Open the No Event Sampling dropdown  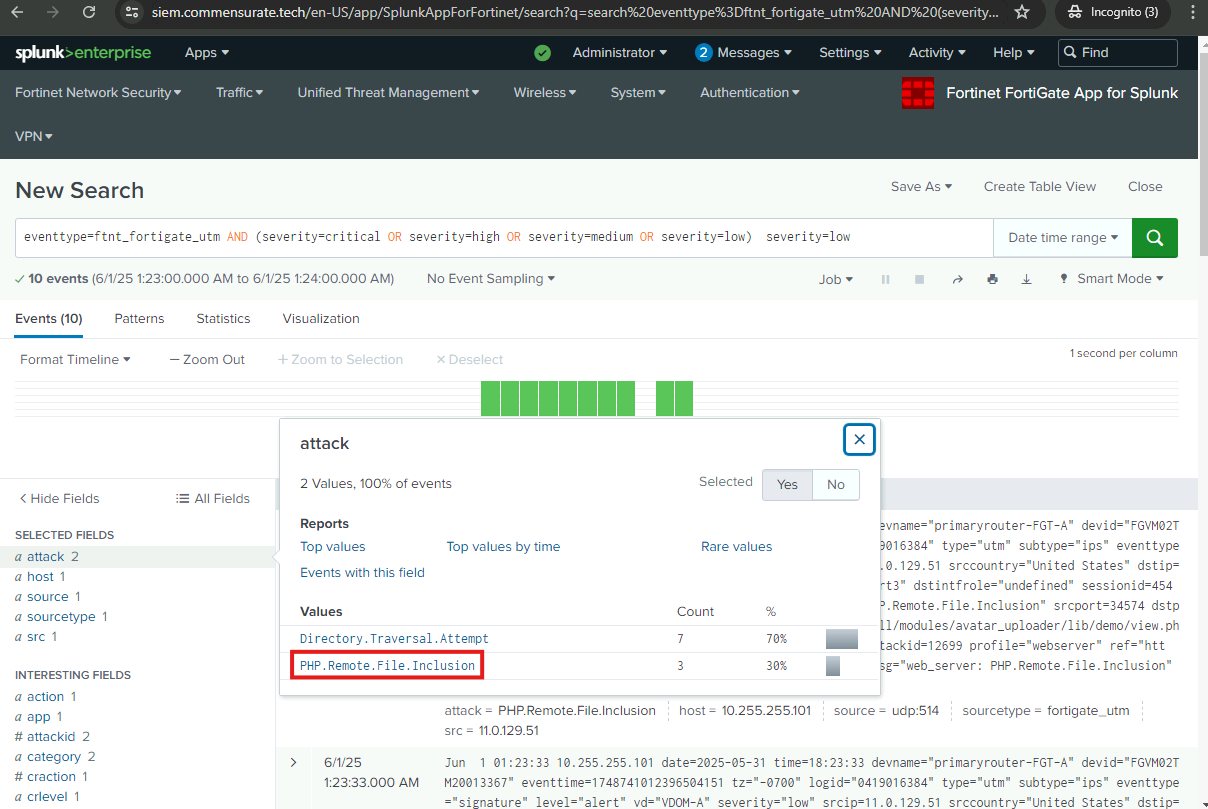tap(490, 279)
